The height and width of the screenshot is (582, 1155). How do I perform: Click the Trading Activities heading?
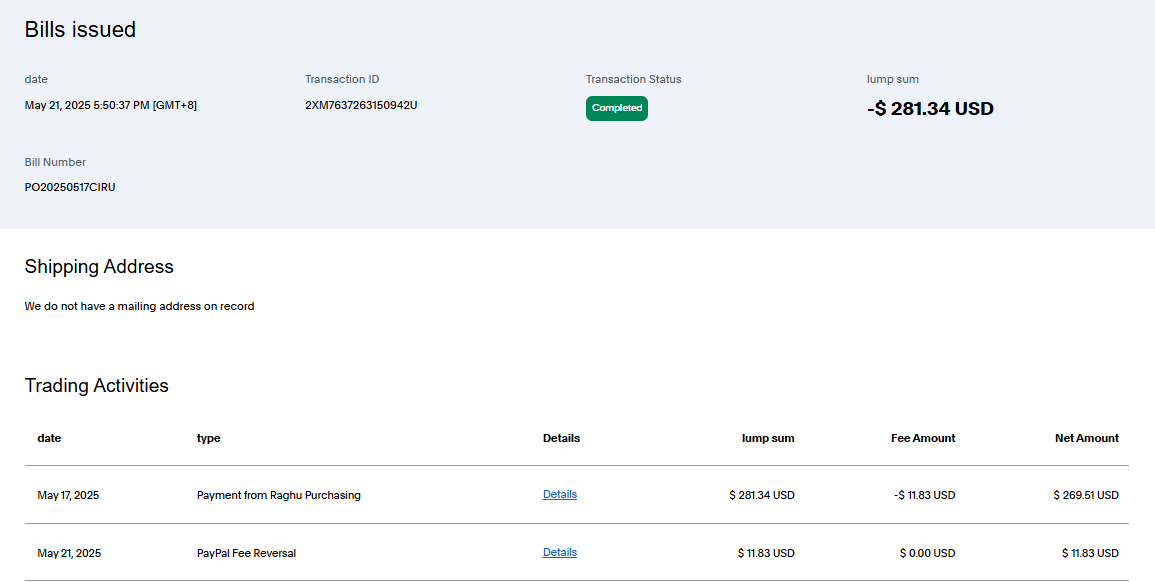(96, 386)
